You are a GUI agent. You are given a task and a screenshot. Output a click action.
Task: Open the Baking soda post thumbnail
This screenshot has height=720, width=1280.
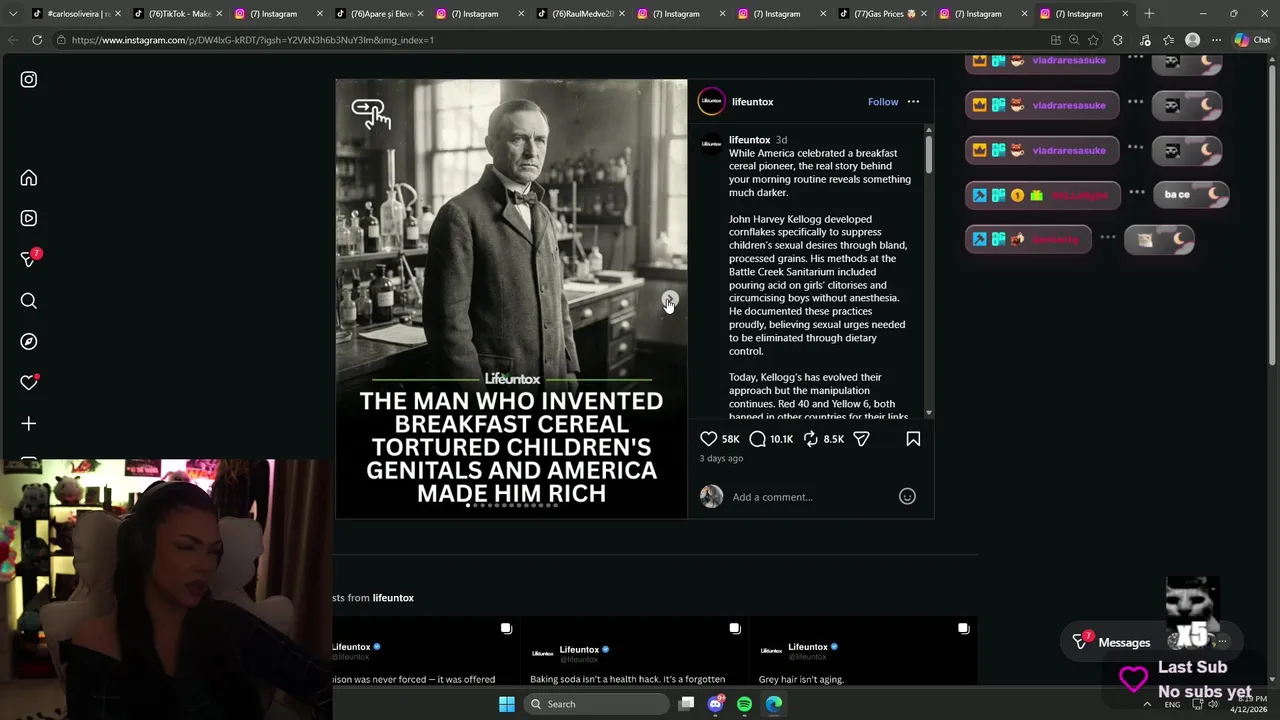pos(634,653)
